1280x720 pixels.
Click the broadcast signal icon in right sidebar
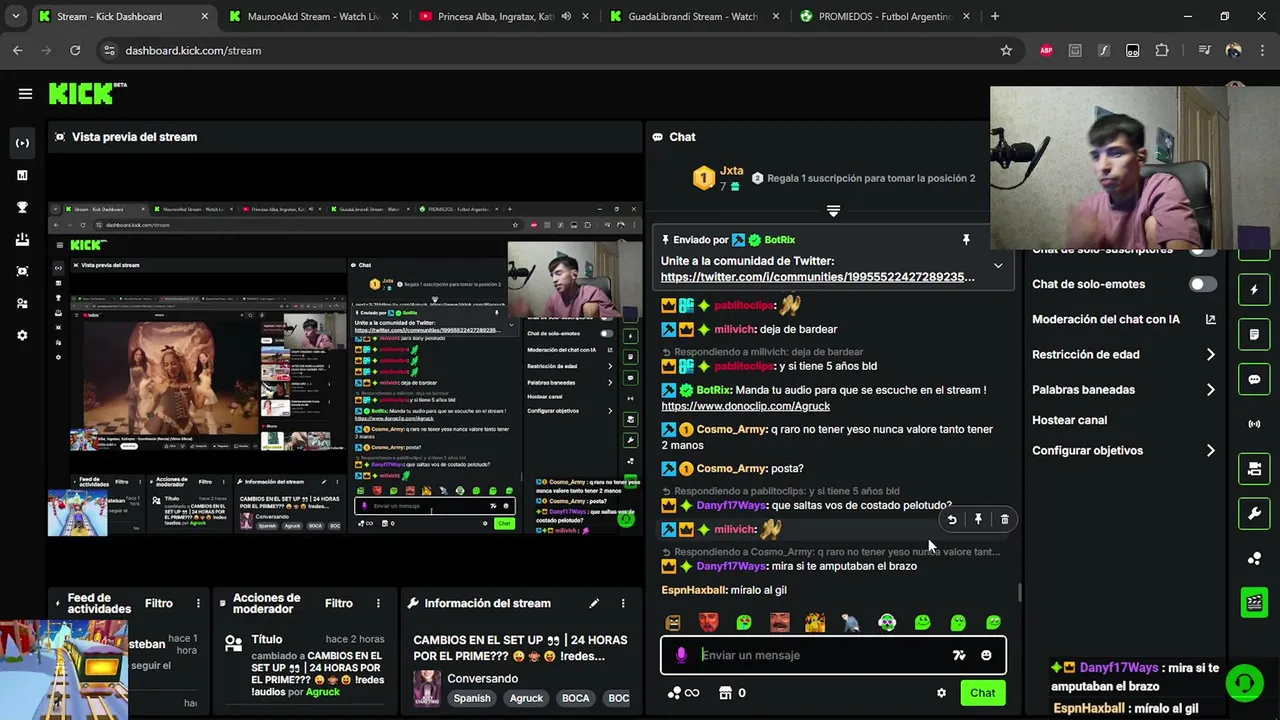tap(1254, 424)
